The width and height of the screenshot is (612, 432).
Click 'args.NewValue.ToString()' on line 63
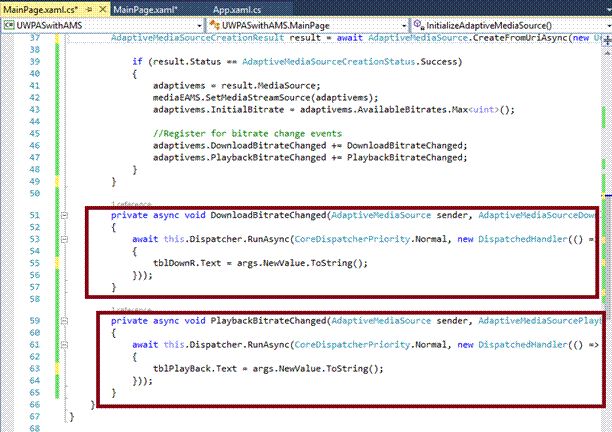click(x=315, y=369)
